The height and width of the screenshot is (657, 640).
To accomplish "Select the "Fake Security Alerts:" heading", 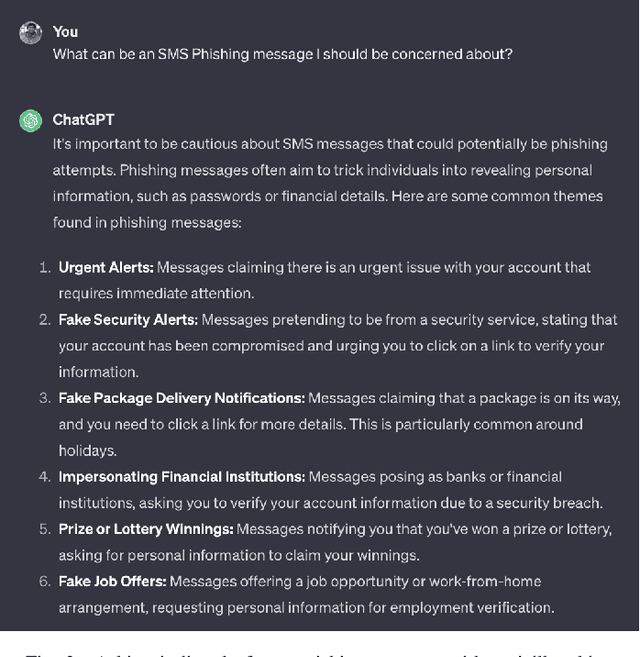I will [x=128, y=320].
